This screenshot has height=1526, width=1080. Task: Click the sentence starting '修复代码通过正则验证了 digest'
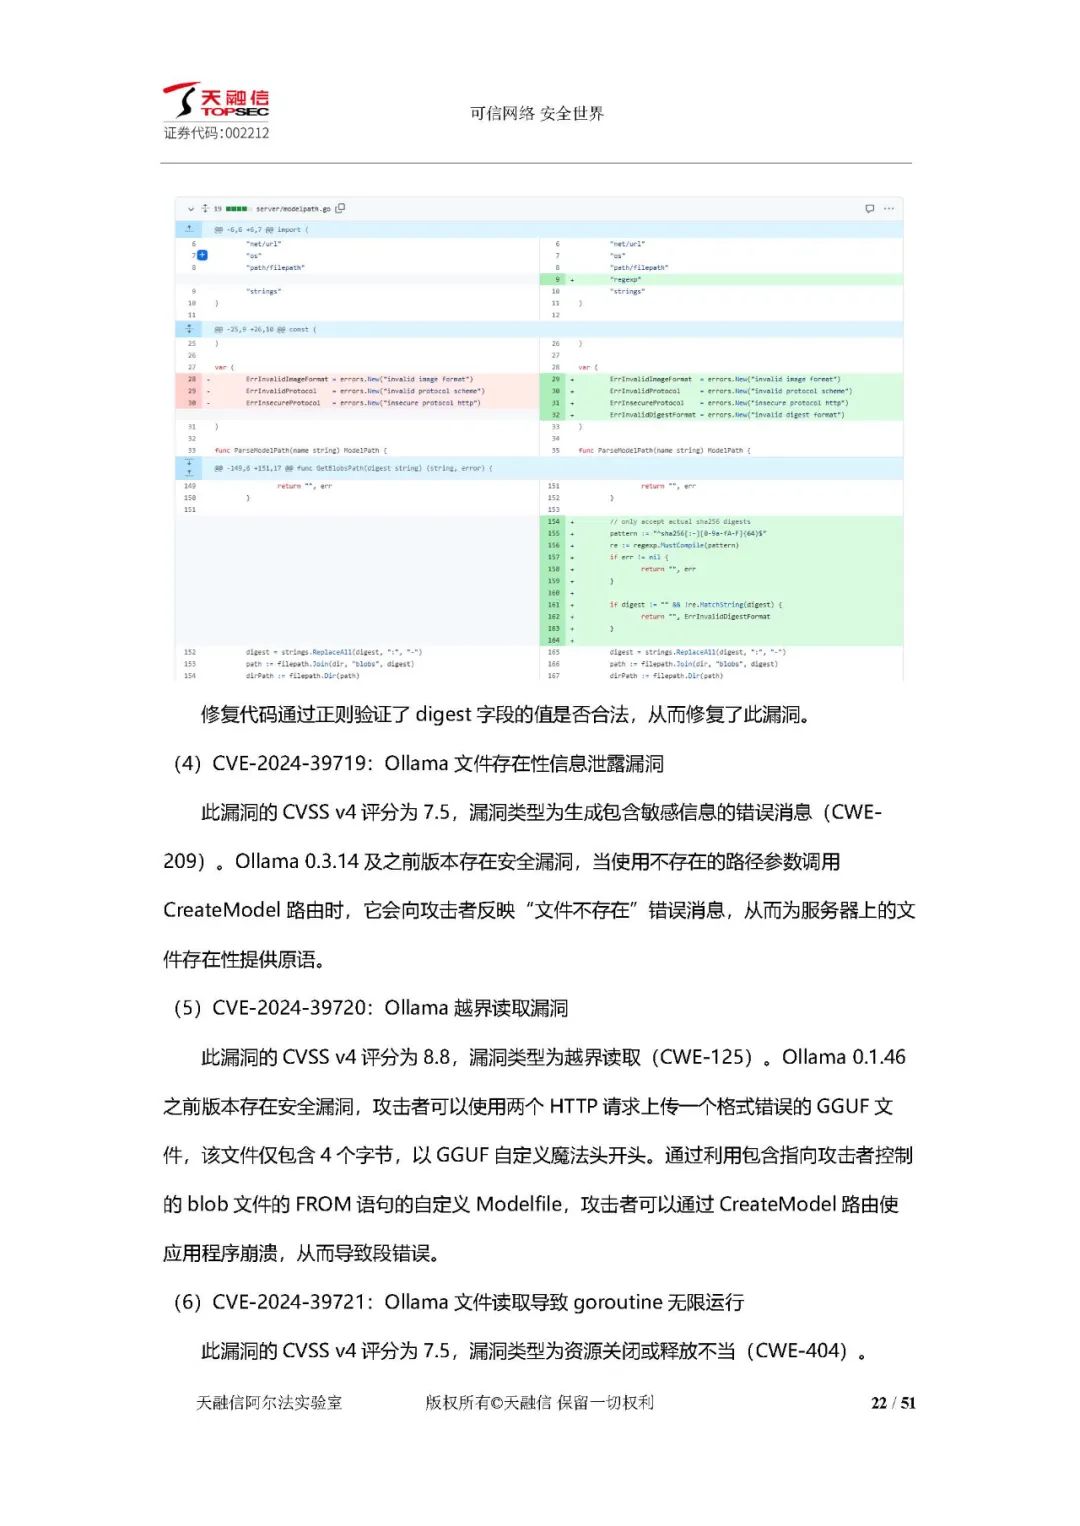[508, 715]
